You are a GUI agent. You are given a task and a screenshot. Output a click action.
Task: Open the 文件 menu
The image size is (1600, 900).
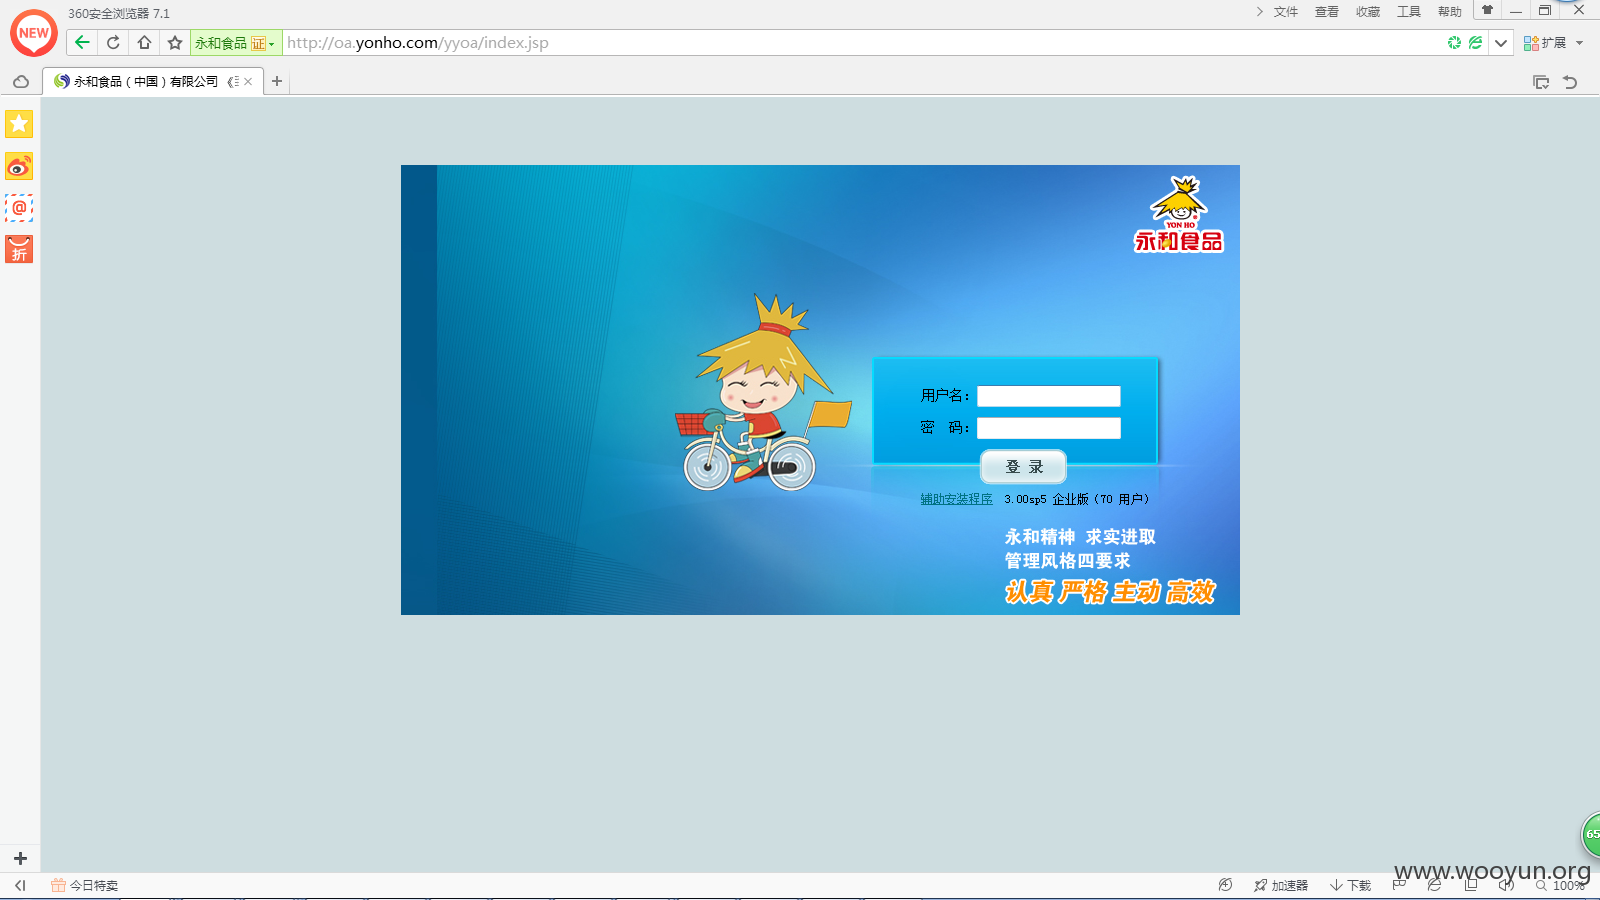1285,12
